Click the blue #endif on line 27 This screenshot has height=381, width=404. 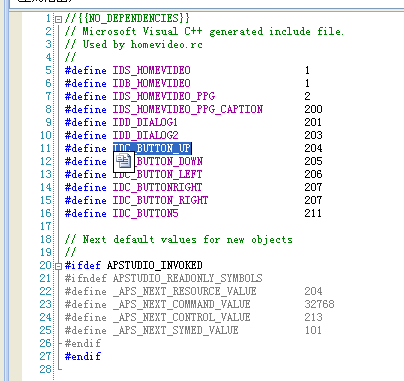(x=83, y=356)
